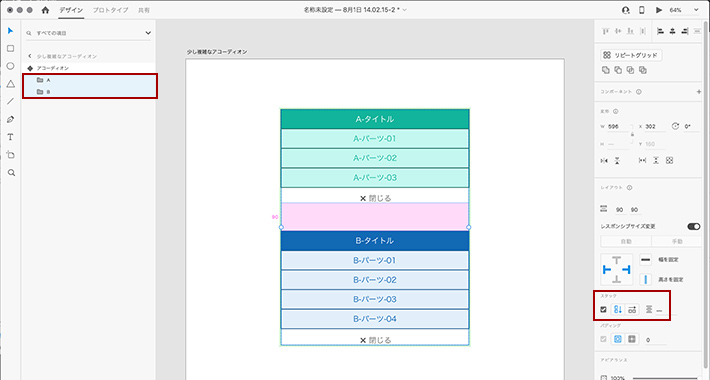Viewport: 710px width, 380px height.
Task: Click the X position input field
Action: [655, 127]
